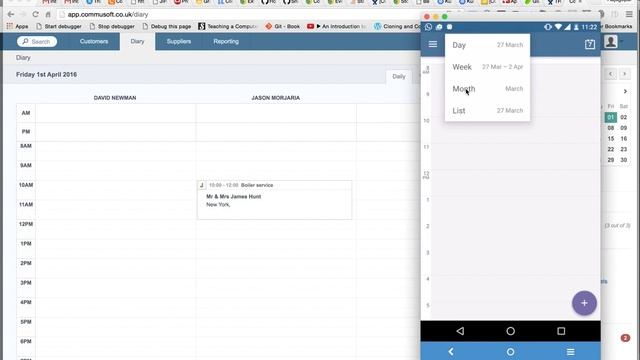Click the browser reload button
Viewport: 640px width, 360px height.
[36, 14]
